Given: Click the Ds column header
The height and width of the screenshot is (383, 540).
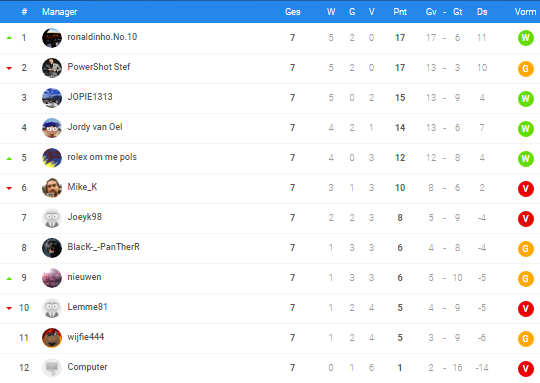Looking at the screenshot, I should pos(482,12).
